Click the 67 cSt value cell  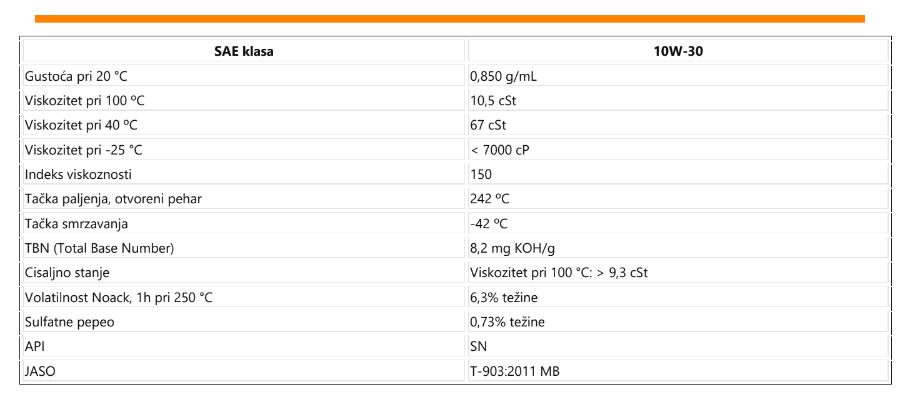(x=487, y=125)
